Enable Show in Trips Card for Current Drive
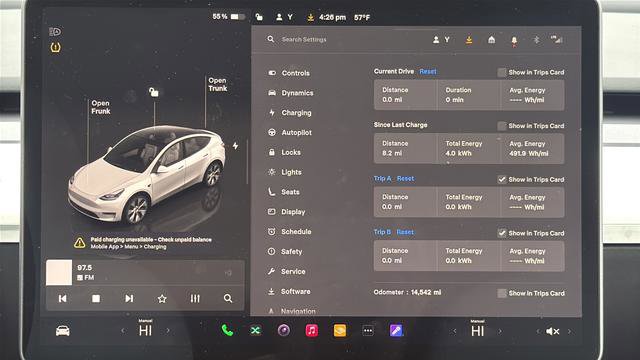This screenshot has height=360, width=640. tap(502, 73)
